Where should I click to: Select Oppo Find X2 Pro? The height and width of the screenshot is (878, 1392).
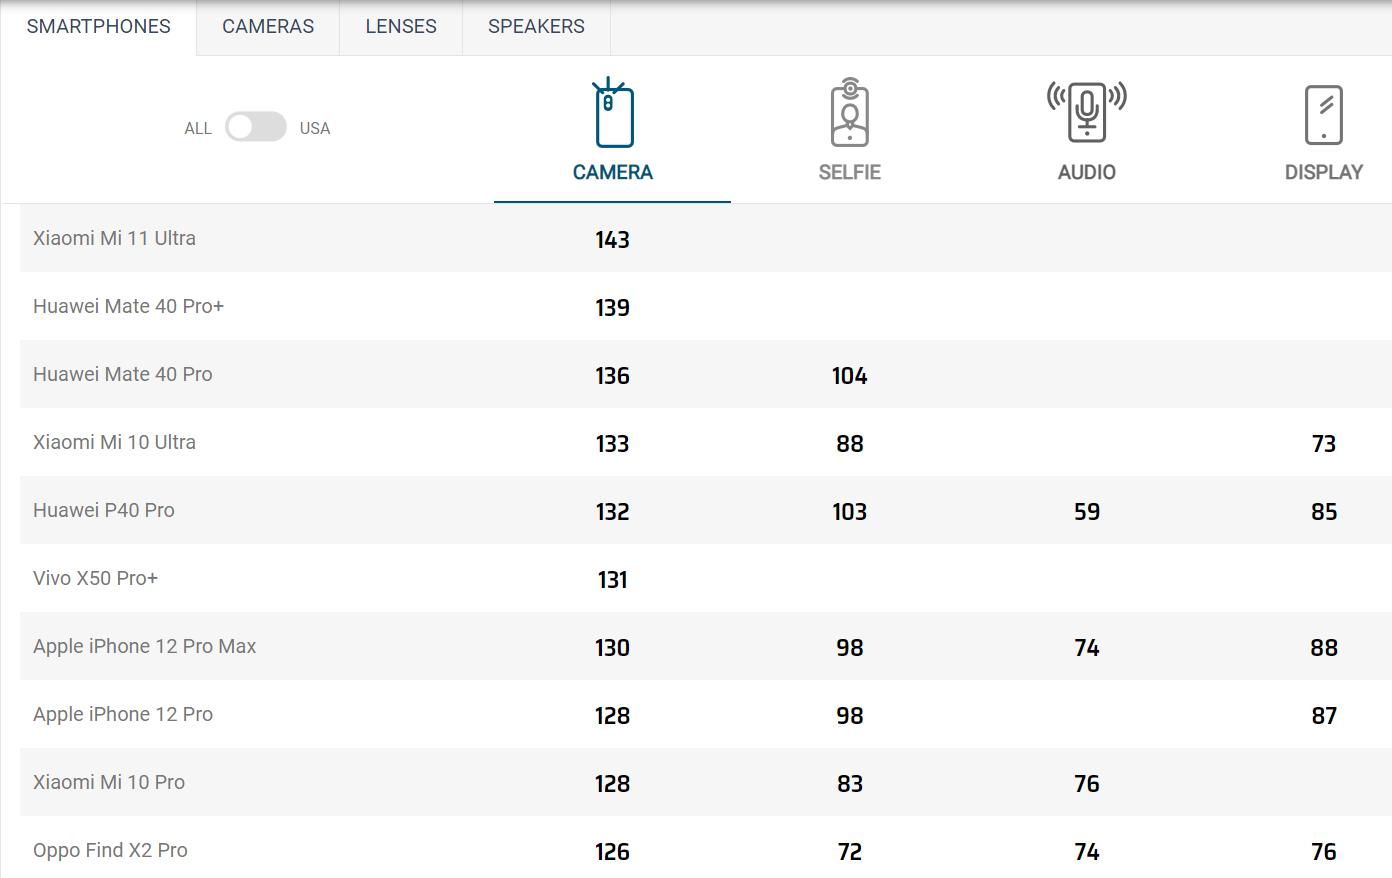pos(110,850)
